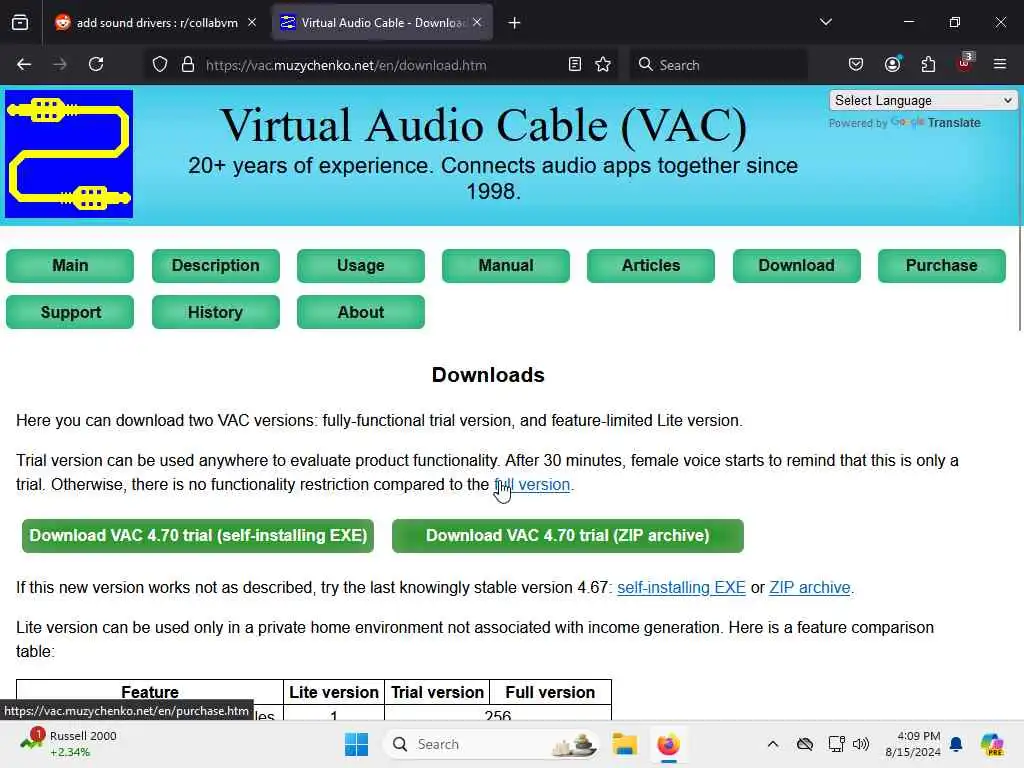Image resolution: width=1024 pixels, height=768 pixels.
Task: Click the Windows taskbar search box
Action: pyautogui.click(x=492, y=744)
